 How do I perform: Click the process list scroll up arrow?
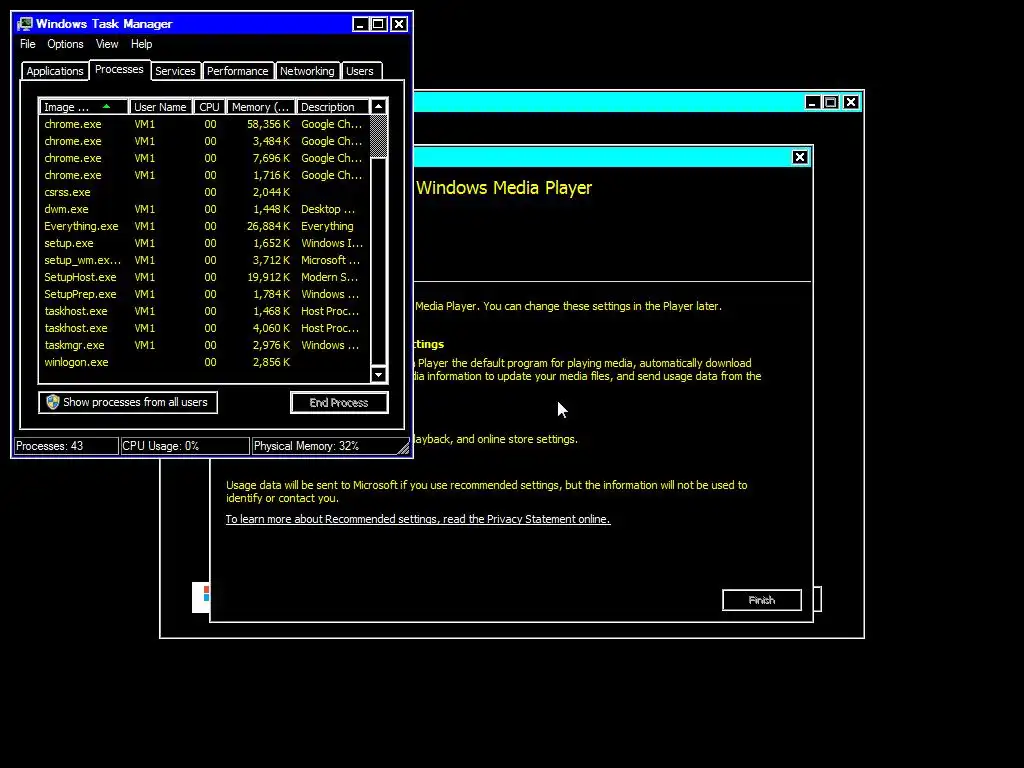pyautogui.click(x=379, y=106)
